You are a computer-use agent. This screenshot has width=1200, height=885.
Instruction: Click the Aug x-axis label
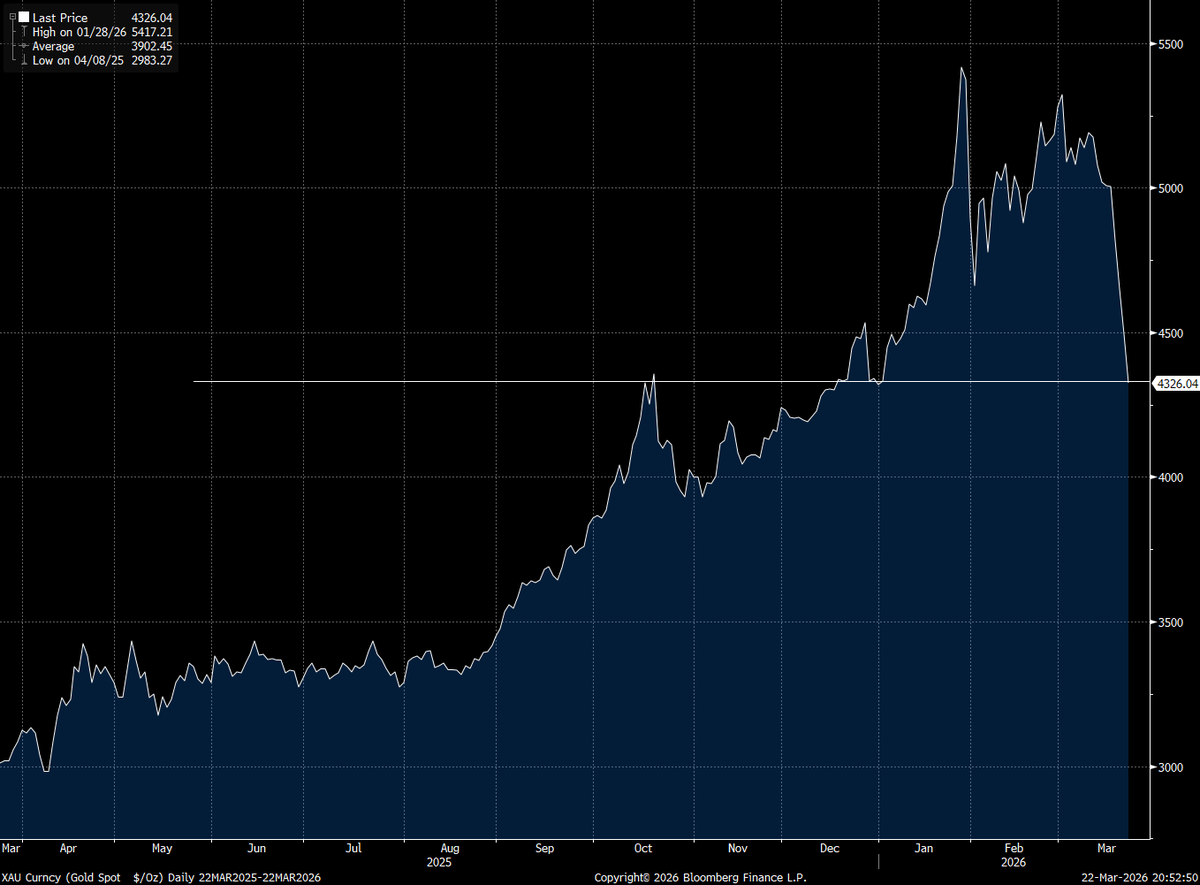pyautogui.click(x=450, y=848)
